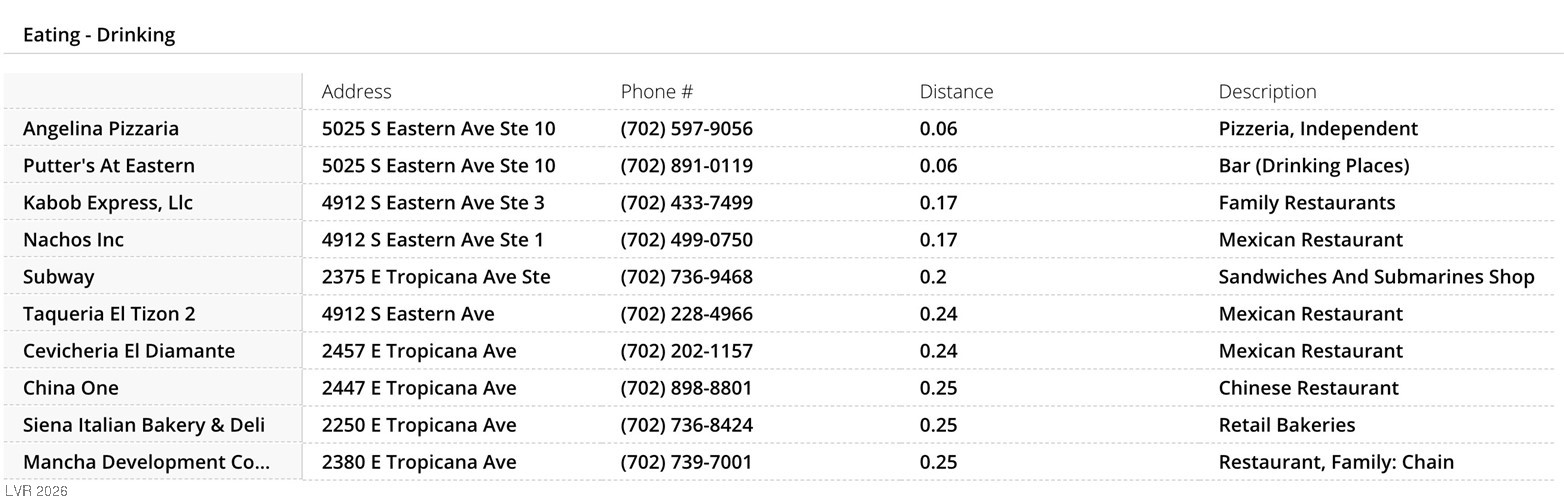Image resolution: width=1564 pixels, height=502 pixels.
Task: Click the Distance column header
Action: click(x=956, y=92)
